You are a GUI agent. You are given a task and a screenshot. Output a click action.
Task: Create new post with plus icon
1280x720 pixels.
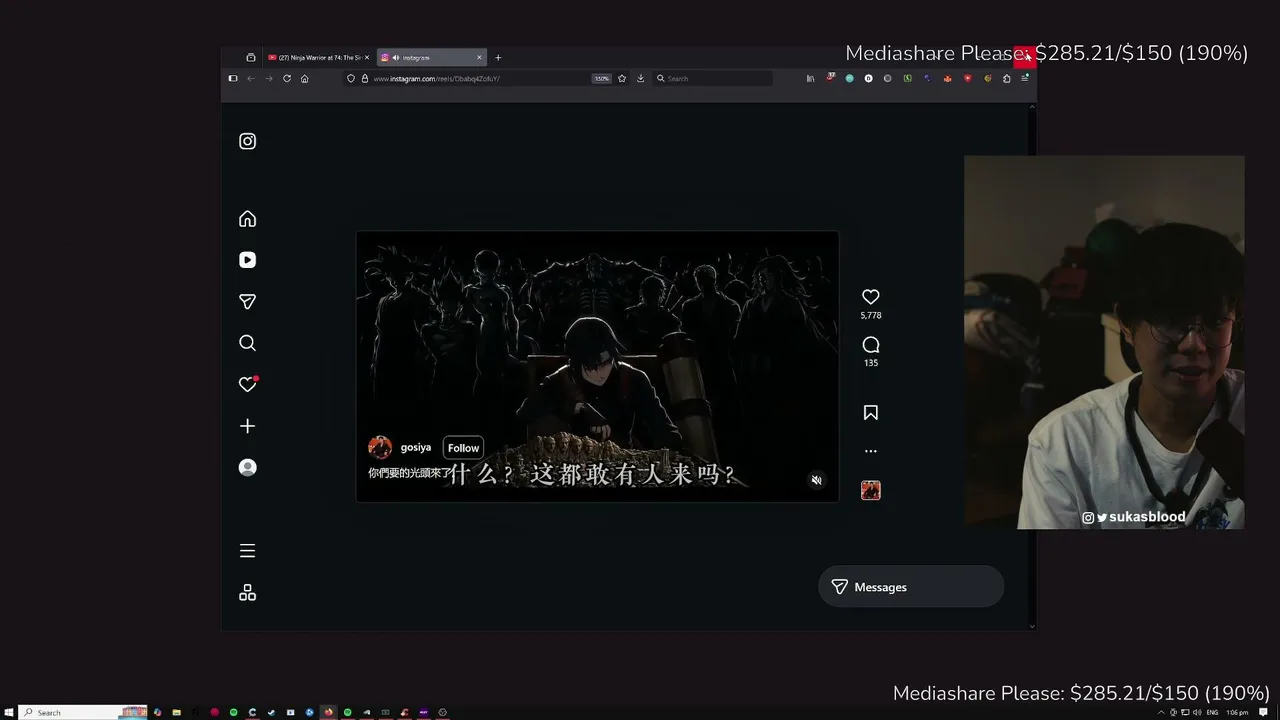[248, 426]
